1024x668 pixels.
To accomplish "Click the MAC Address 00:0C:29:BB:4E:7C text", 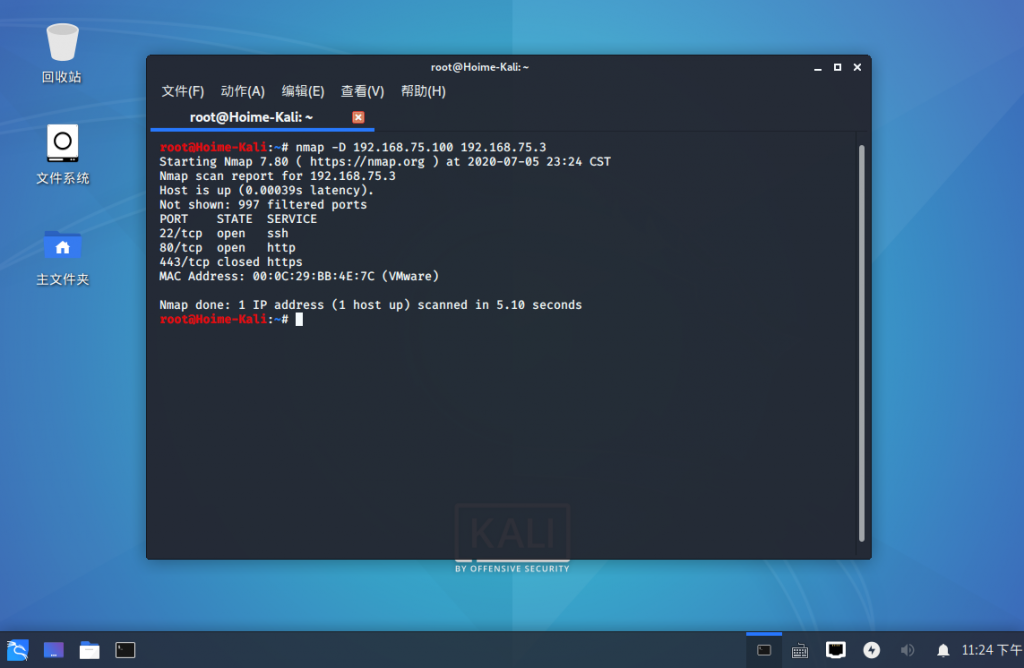I will pos(299,276).
